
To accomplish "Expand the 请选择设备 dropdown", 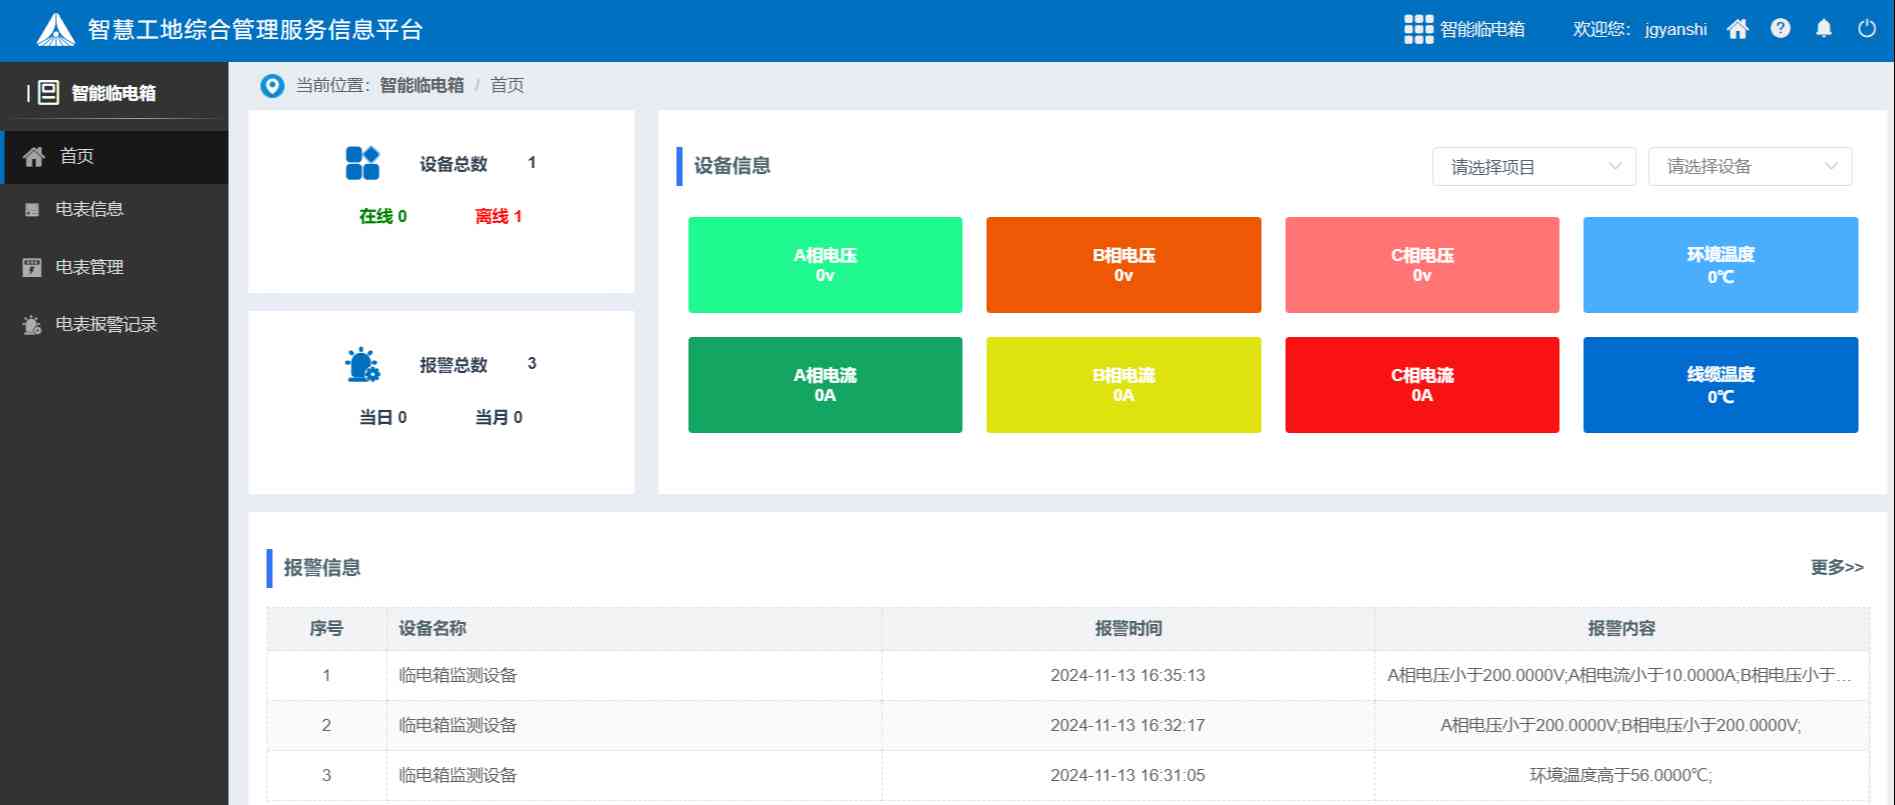I will 1749,167.
